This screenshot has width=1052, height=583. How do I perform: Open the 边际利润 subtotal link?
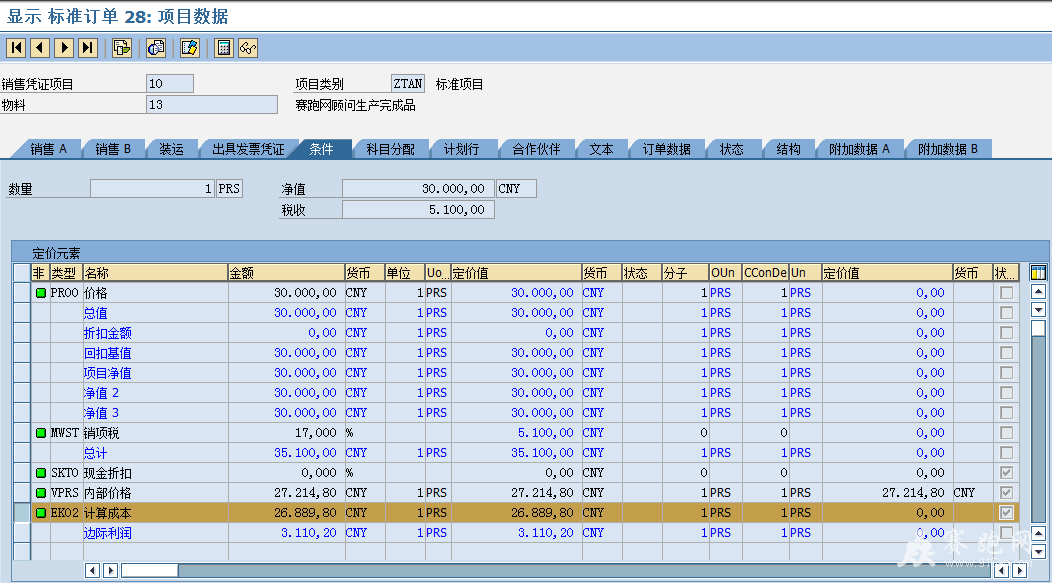coord(107,533)
